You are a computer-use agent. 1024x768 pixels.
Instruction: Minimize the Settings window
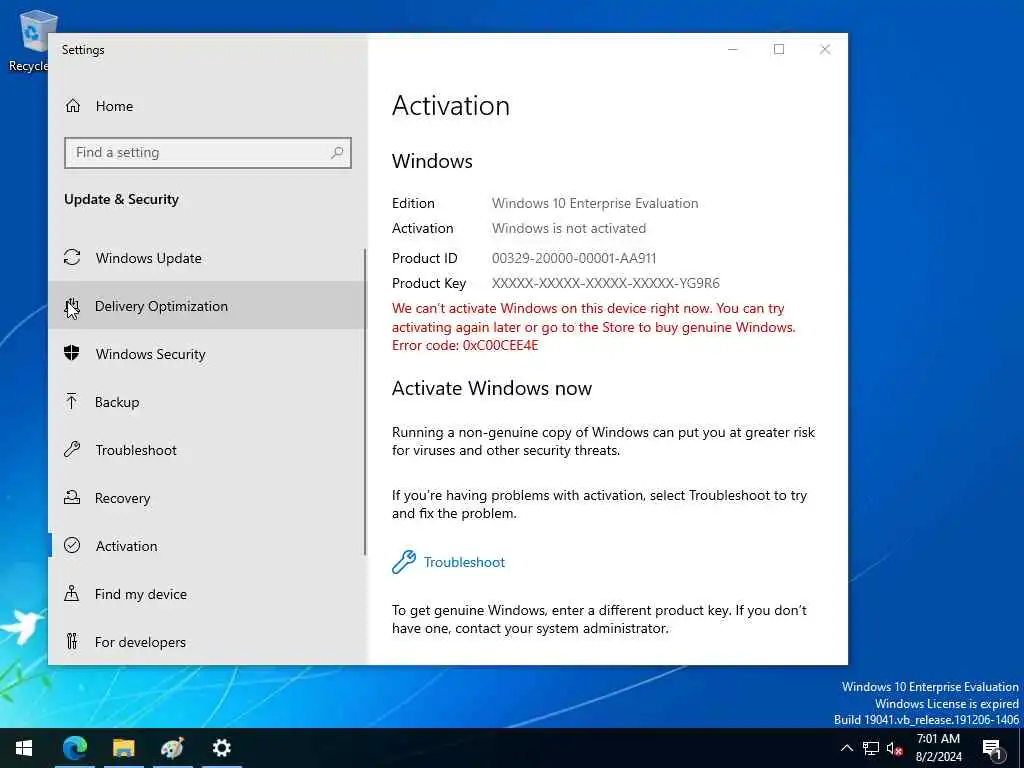(733, 50)
